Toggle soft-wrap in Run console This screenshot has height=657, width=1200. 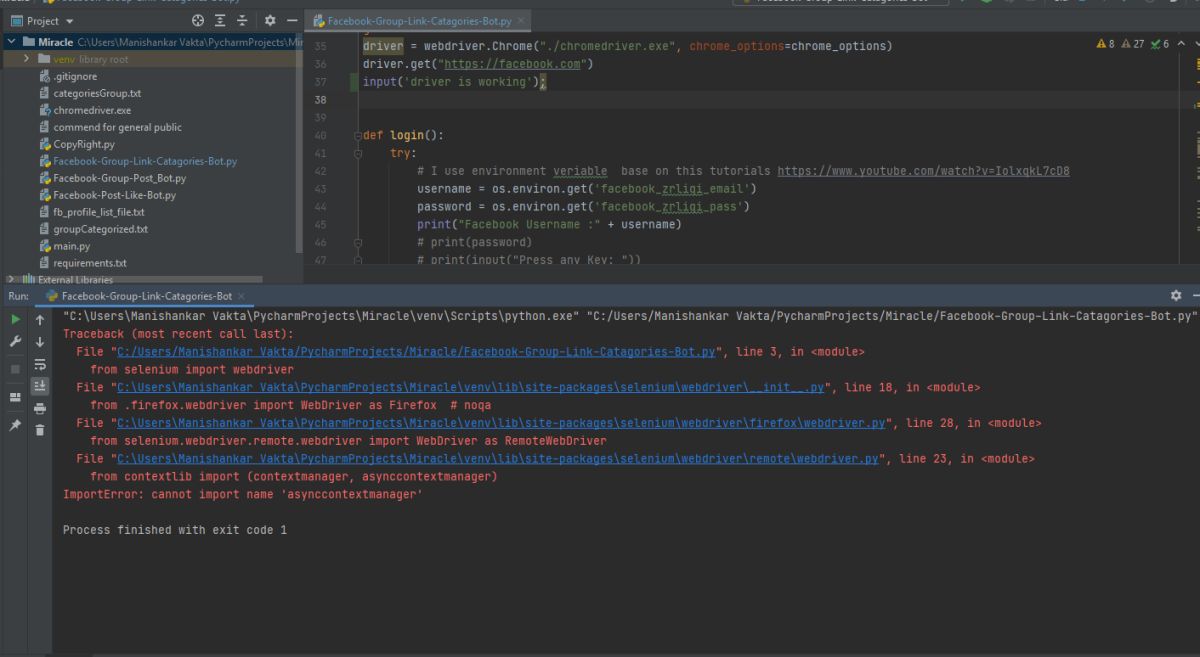[x=40, y=364]
